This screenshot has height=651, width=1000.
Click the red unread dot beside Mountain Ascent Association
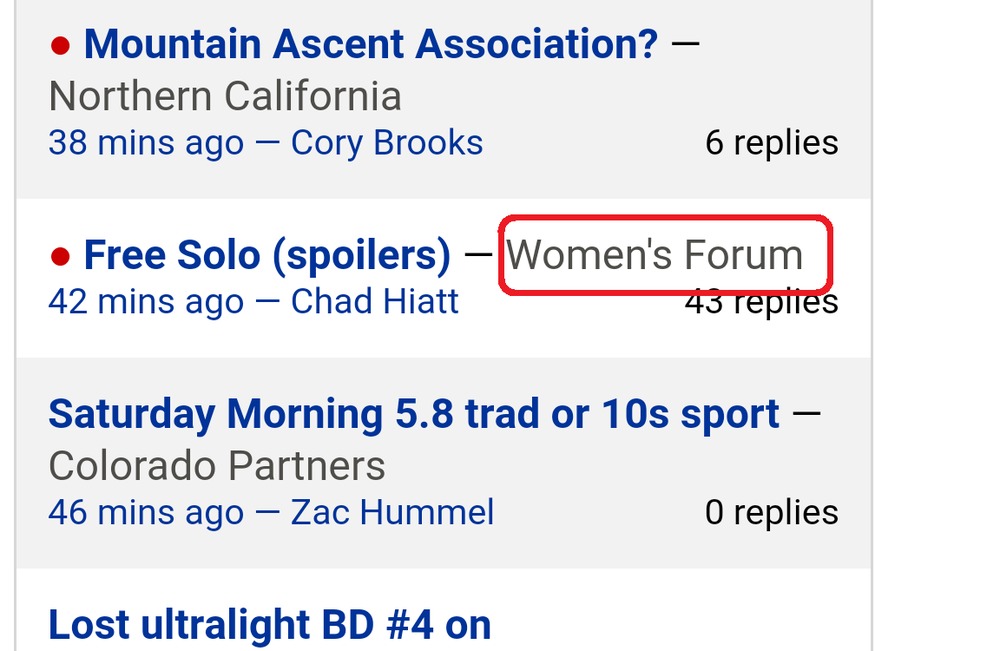(x=60, y=45)
